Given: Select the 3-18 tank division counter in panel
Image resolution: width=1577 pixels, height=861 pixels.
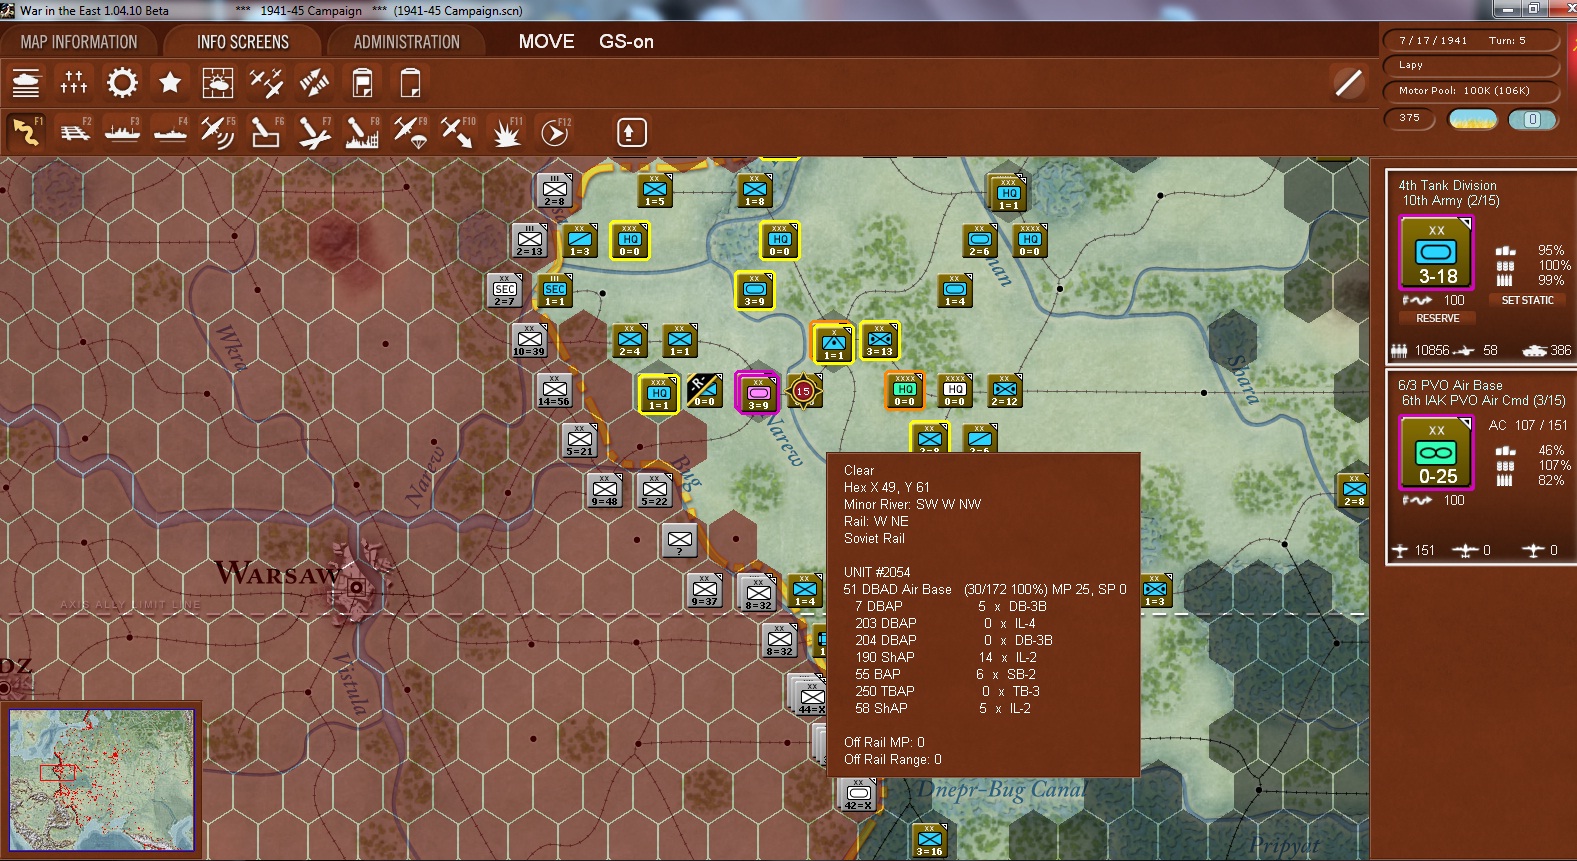Looking at the screenshot, I should click(1436, 254).
